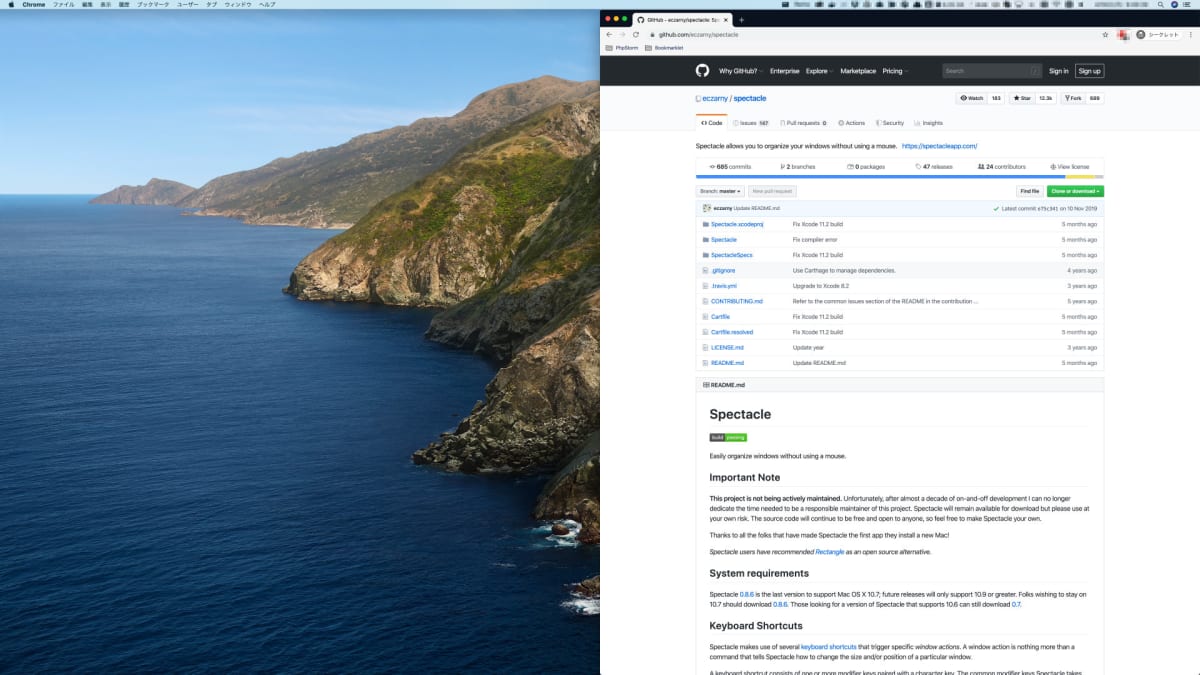The height and width of the screenshot is (675, 1200).
Task: Open Enterprise in GitHub header
Action: coord(785,71)
